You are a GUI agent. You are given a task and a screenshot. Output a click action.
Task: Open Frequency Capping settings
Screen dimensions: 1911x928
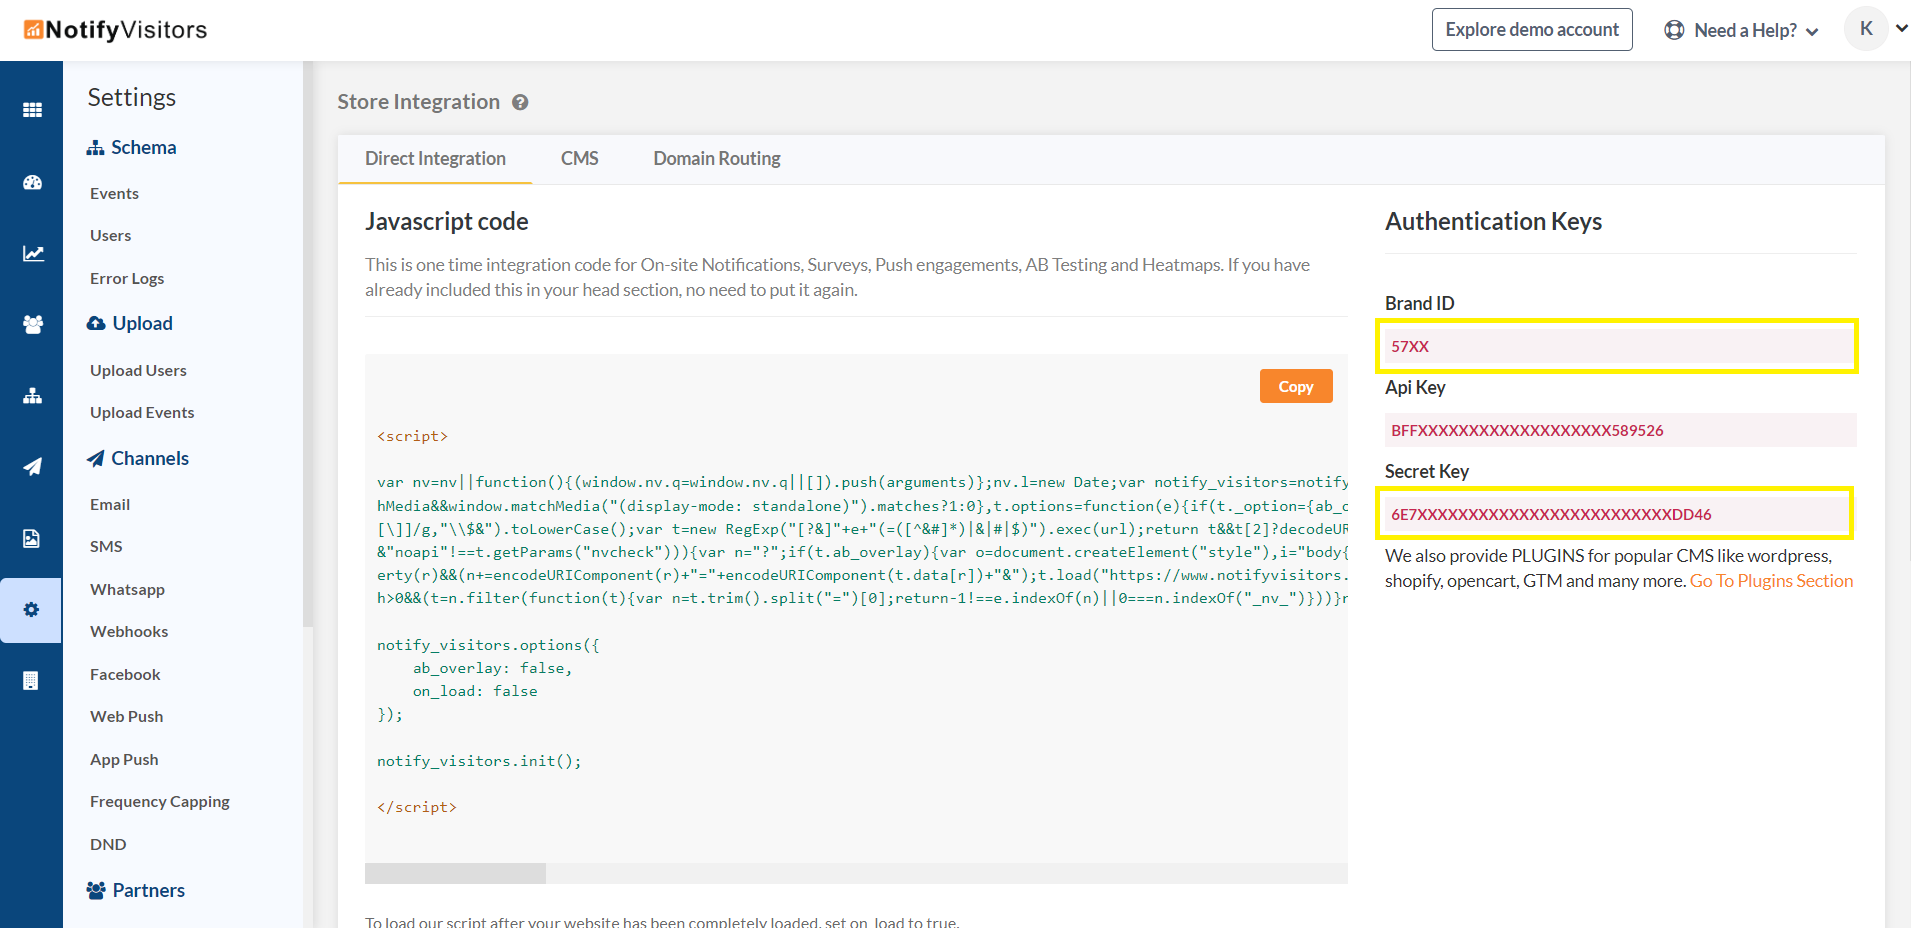click(x=160, y=802)
